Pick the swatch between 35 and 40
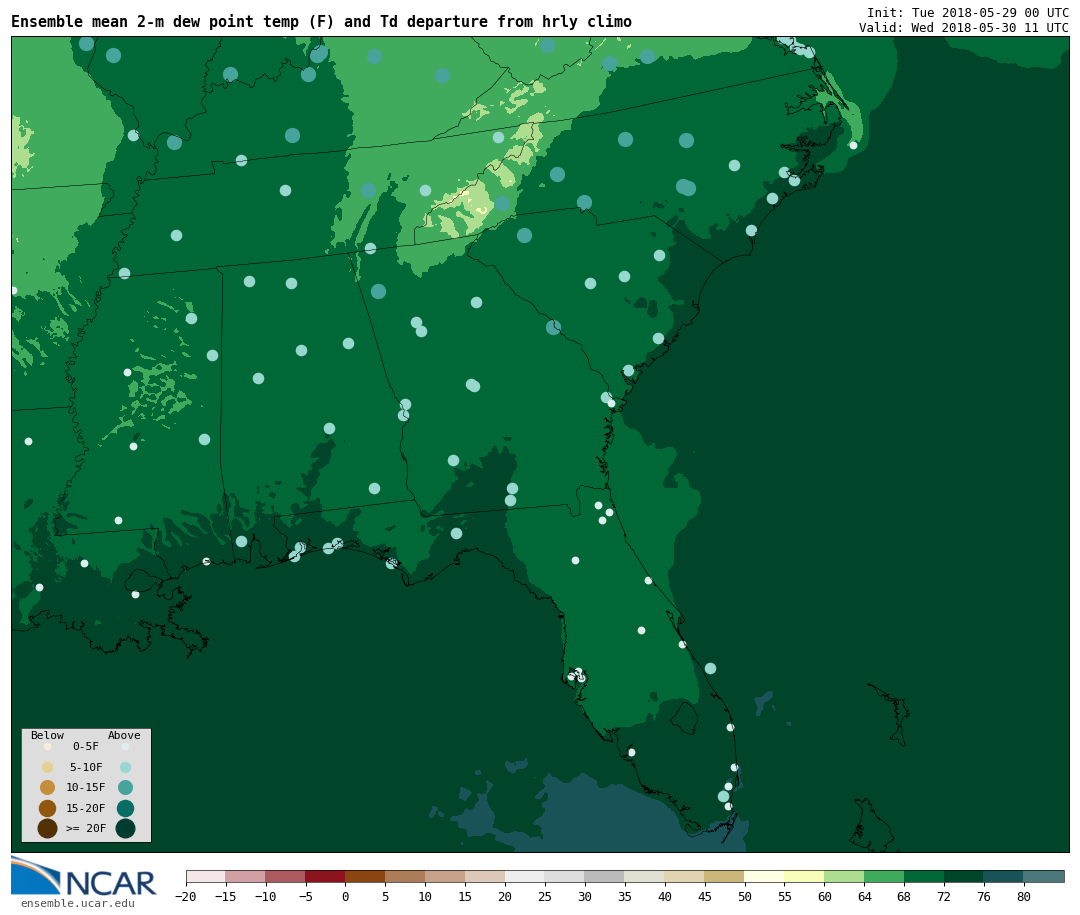The image size is (1080, 915). (x=645, y=876)
